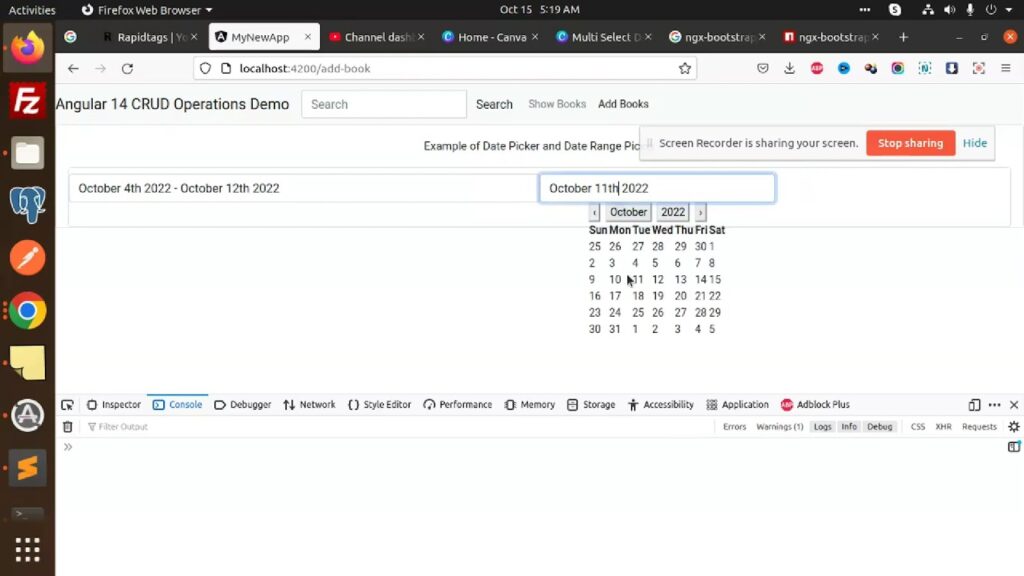Viewport: 1024px width, 576px height.
Task: Switch to Debugger devtools tab
Action: [242, 405]
